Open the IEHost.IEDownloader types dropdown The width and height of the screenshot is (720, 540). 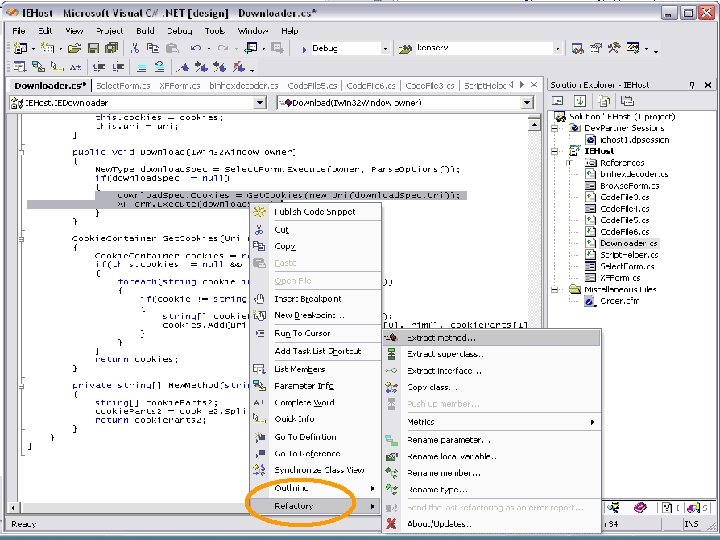click(x=260, y=102)
